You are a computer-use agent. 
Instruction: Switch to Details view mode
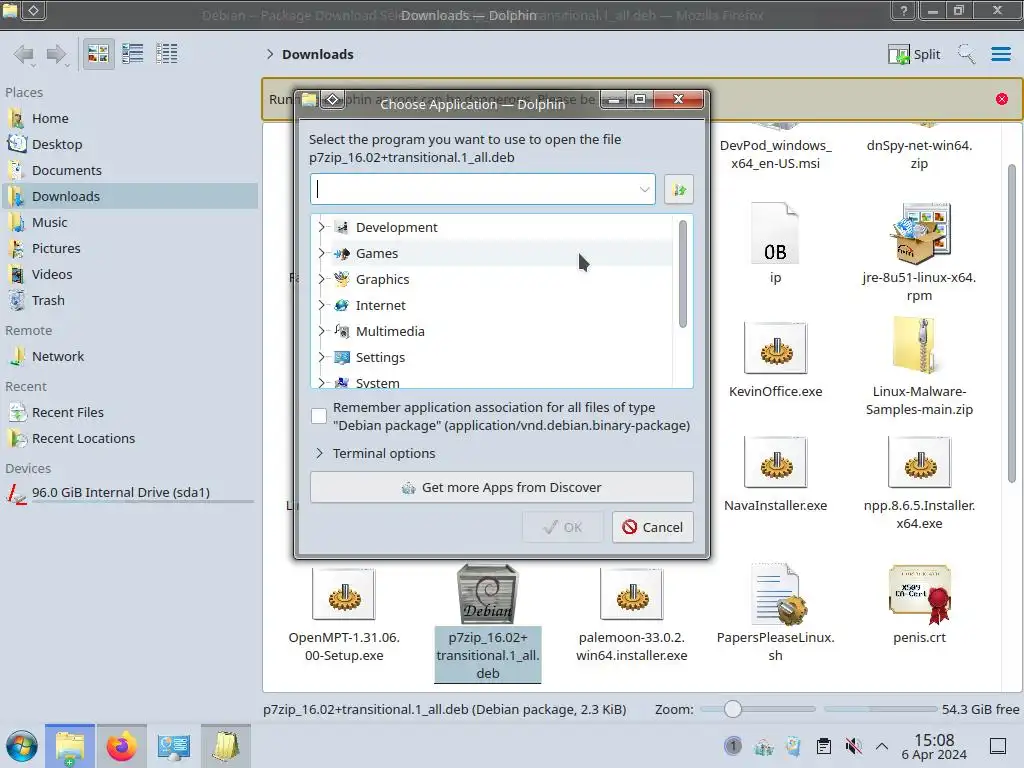[167, 54]
